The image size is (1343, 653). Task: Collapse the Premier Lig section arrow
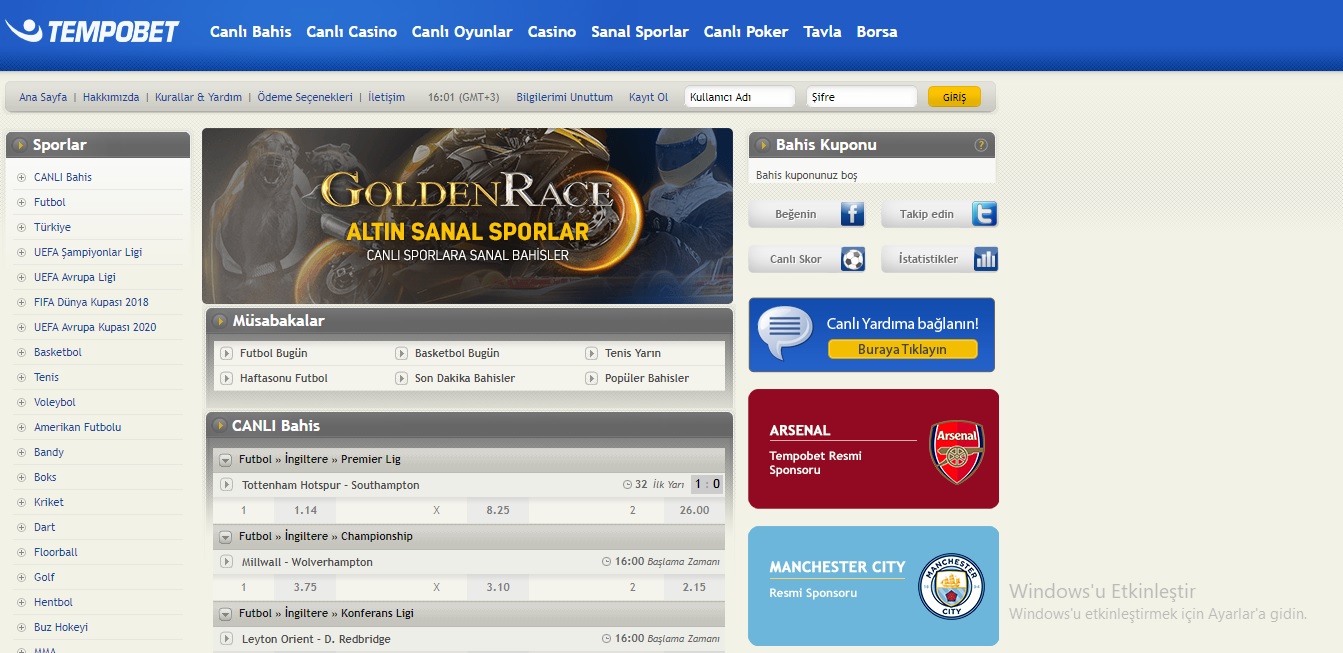tap(225, 460)
